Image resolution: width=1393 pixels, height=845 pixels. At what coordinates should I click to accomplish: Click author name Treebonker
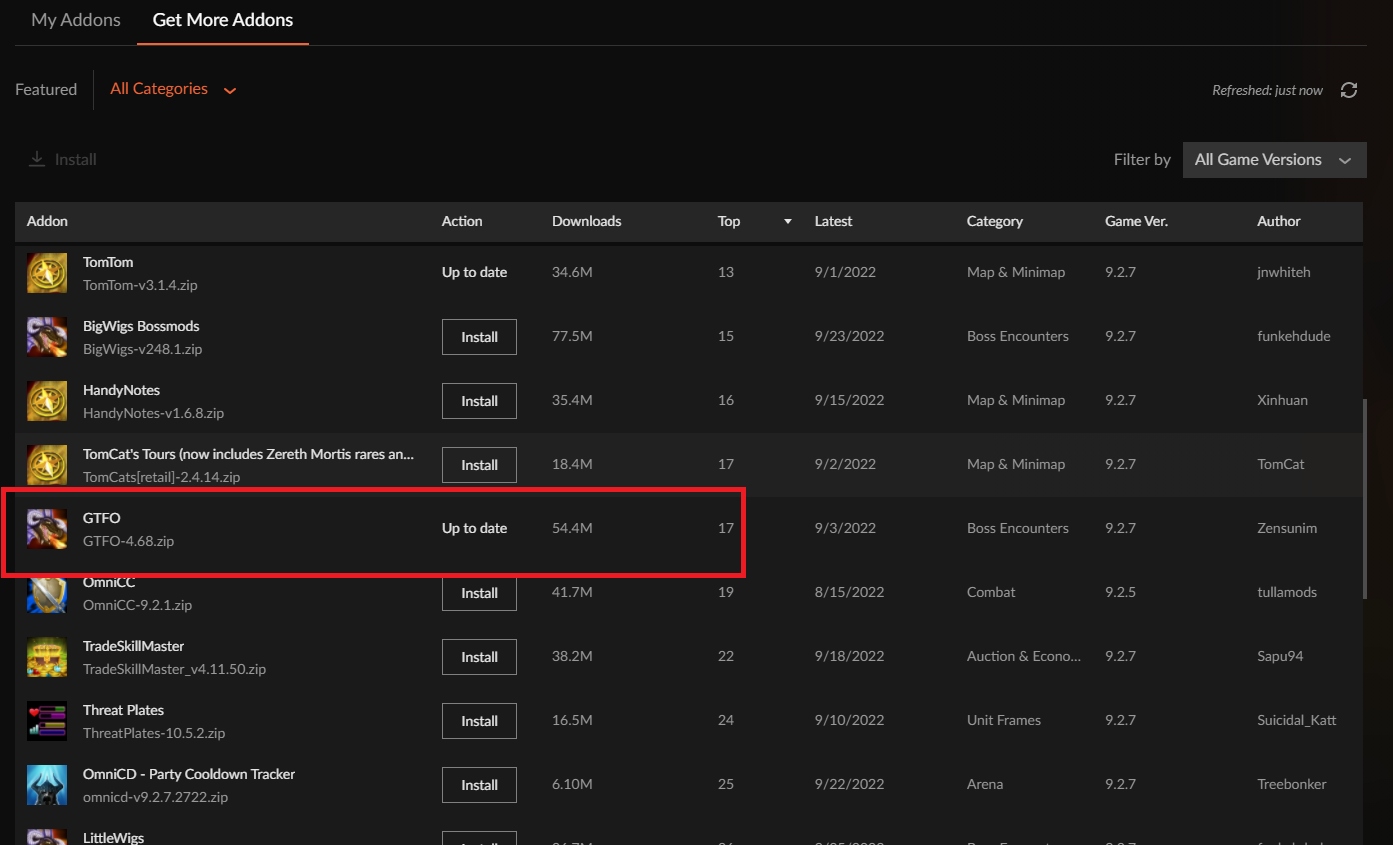(1292, 784)
